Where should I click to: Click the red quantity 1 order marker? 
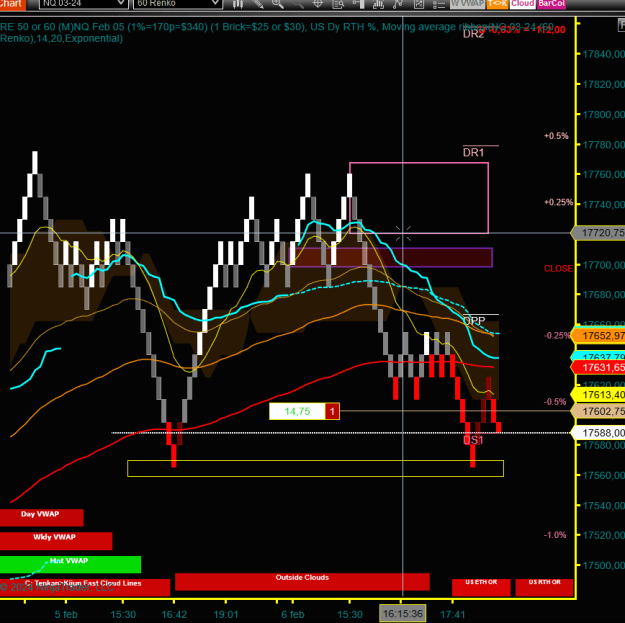click(332, 411)
